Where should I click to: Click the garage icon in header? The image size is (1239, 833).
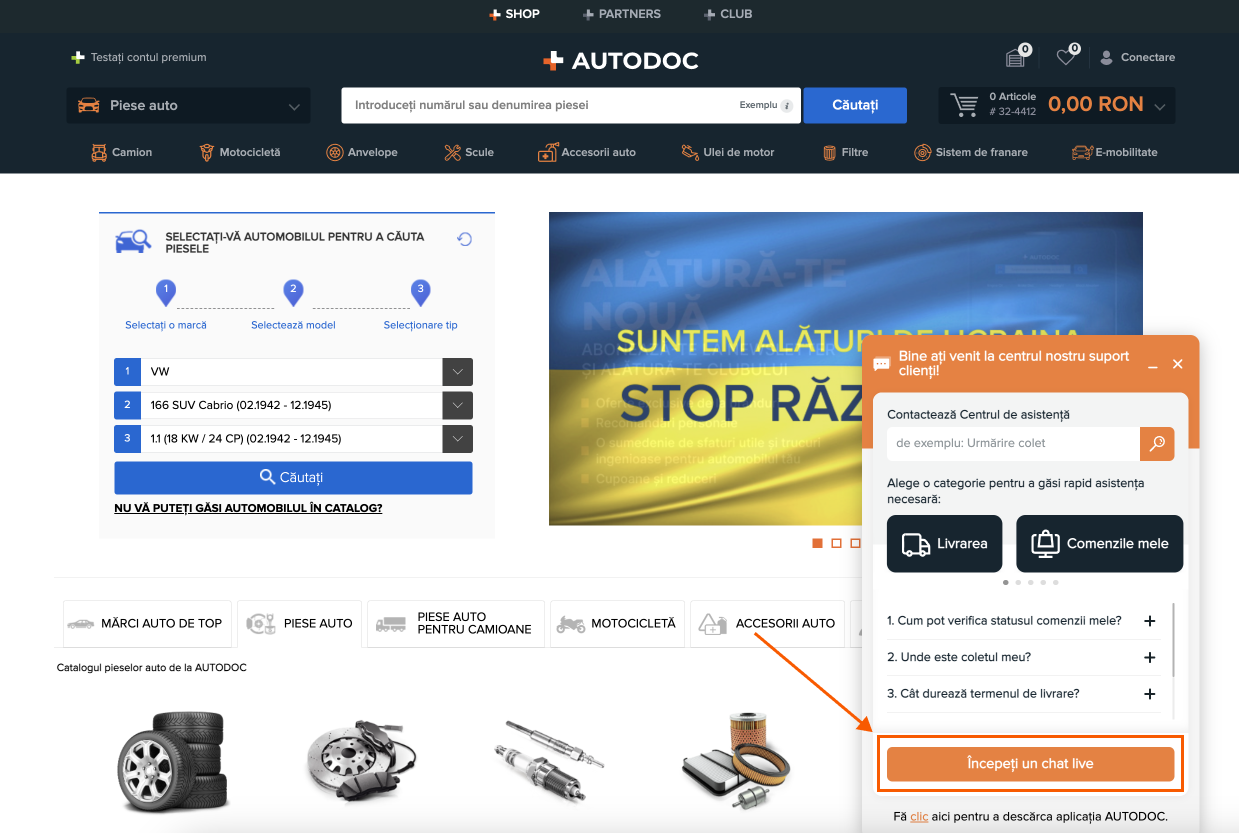click(x=1015, y=58)
